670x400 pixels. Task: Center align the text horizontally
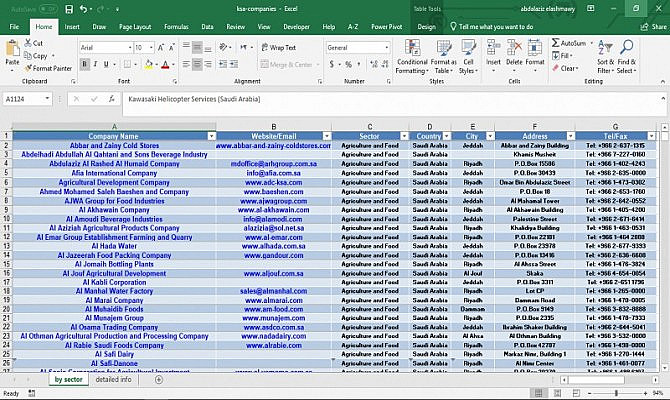[197, 65]
